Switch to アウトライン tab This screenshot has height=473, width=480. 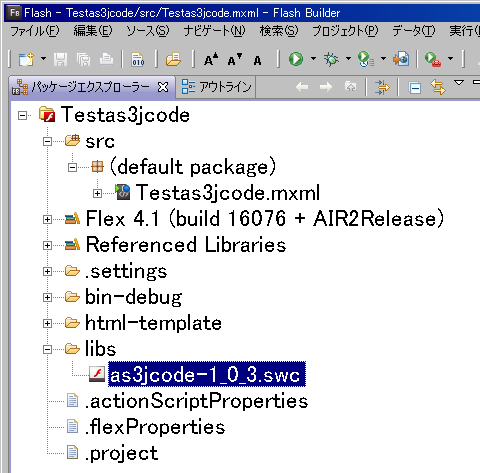[216, 87]
